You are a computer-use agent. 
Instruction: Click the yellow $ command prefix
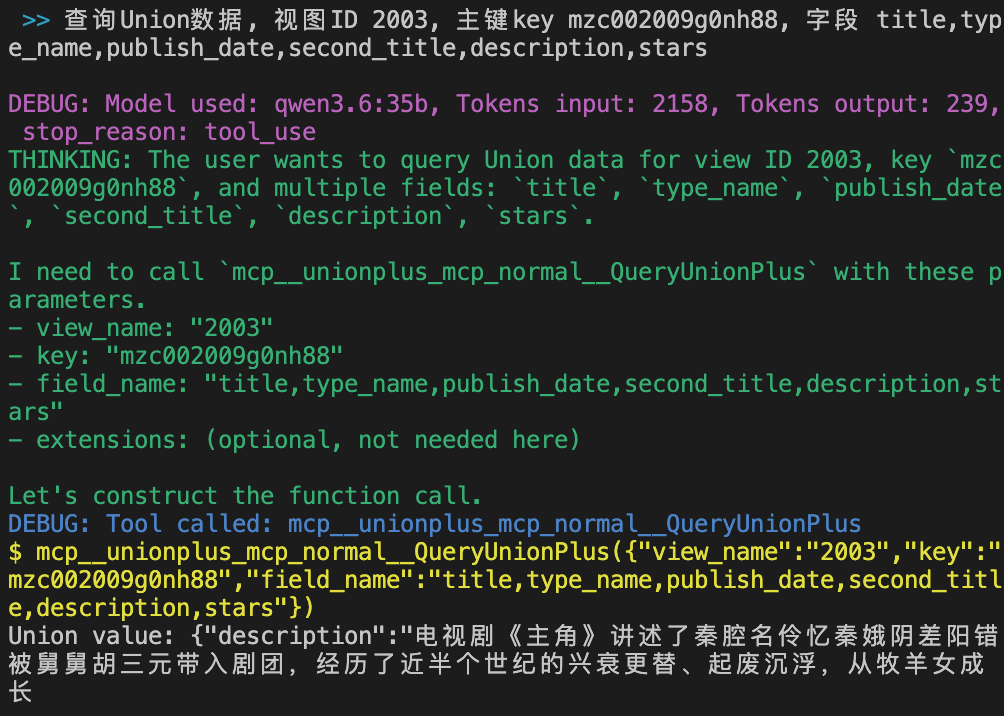pos(15,552)
